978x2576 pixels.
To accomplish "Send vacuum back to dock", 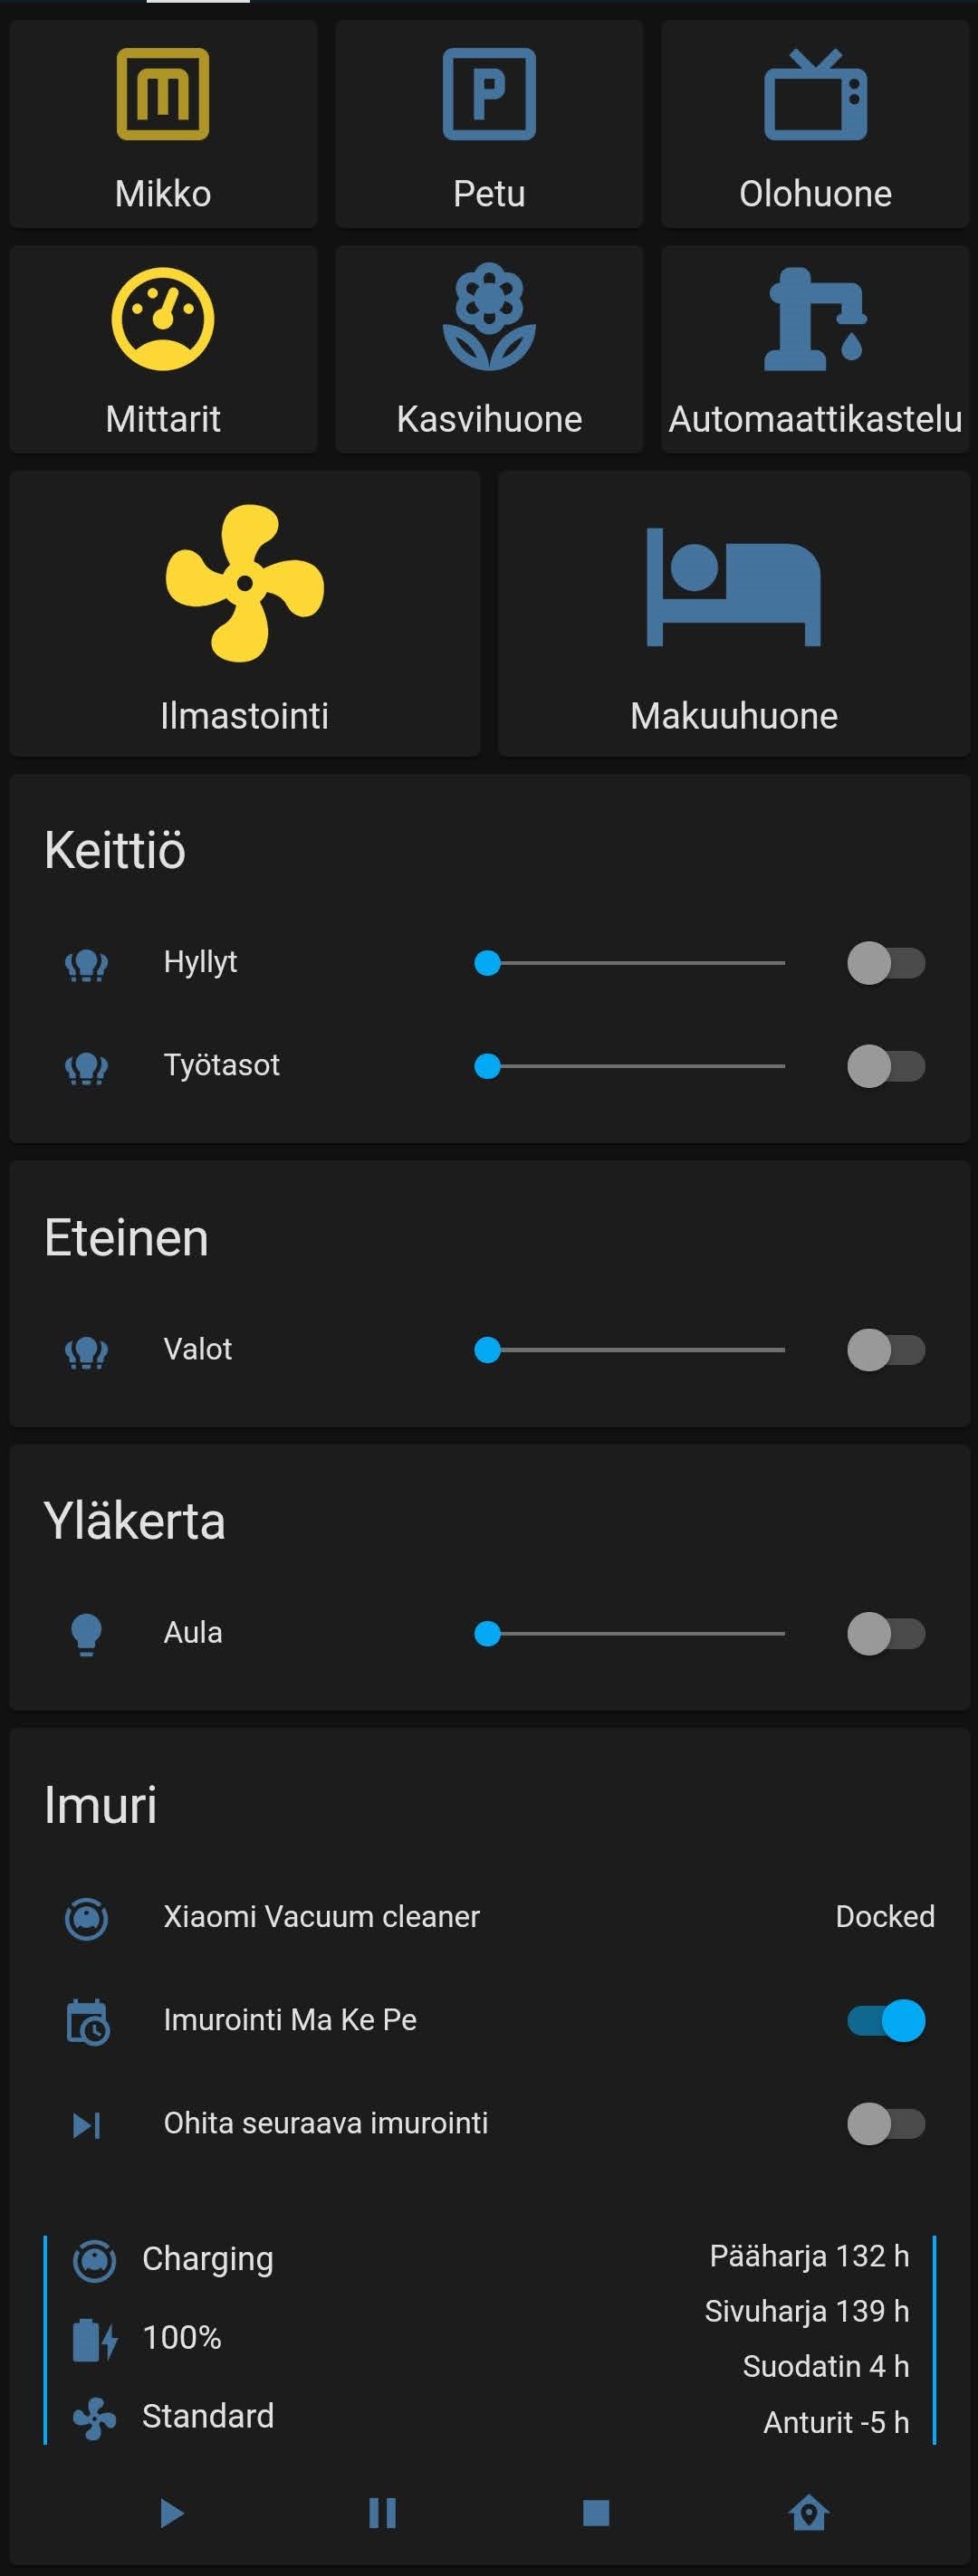I will click(808, 2512).
